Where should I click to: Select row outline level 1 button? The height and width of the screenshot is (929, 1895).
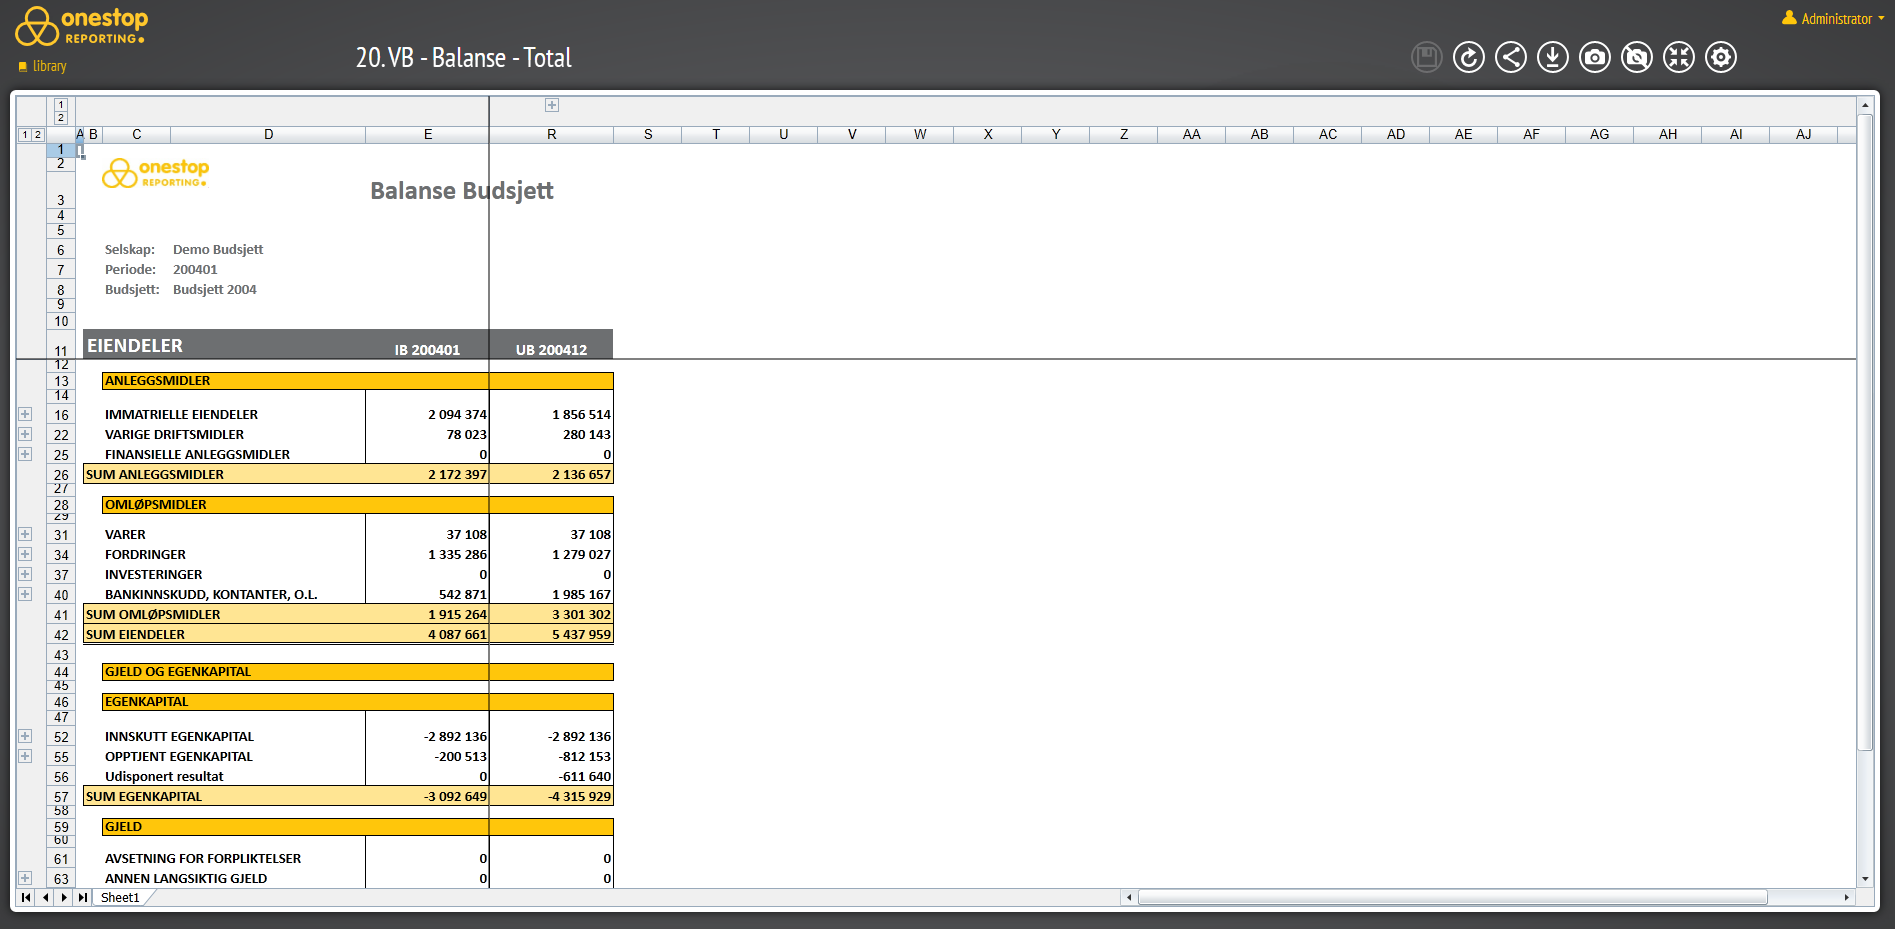click(x=25, y=134)
